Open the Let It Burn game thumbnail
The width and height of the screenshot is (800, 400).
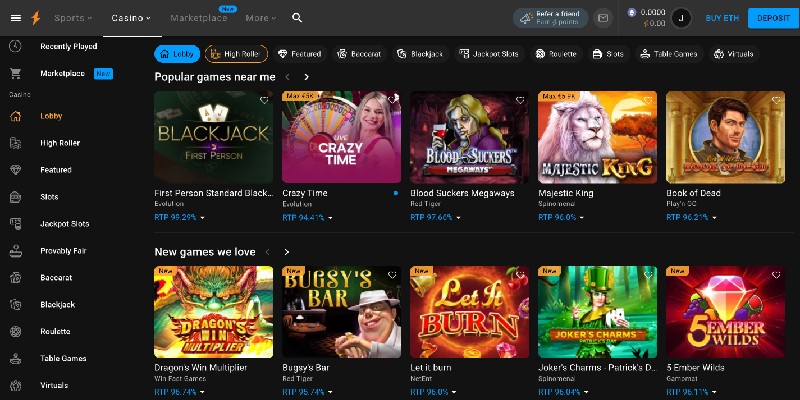[x=469, y=312]
